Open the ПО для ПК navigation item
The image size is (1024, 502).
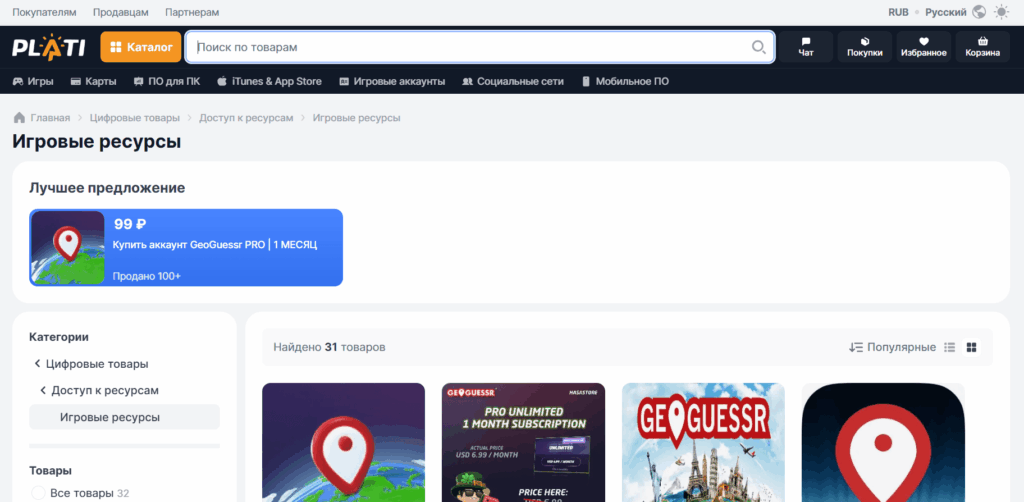[x=167, y=82]
